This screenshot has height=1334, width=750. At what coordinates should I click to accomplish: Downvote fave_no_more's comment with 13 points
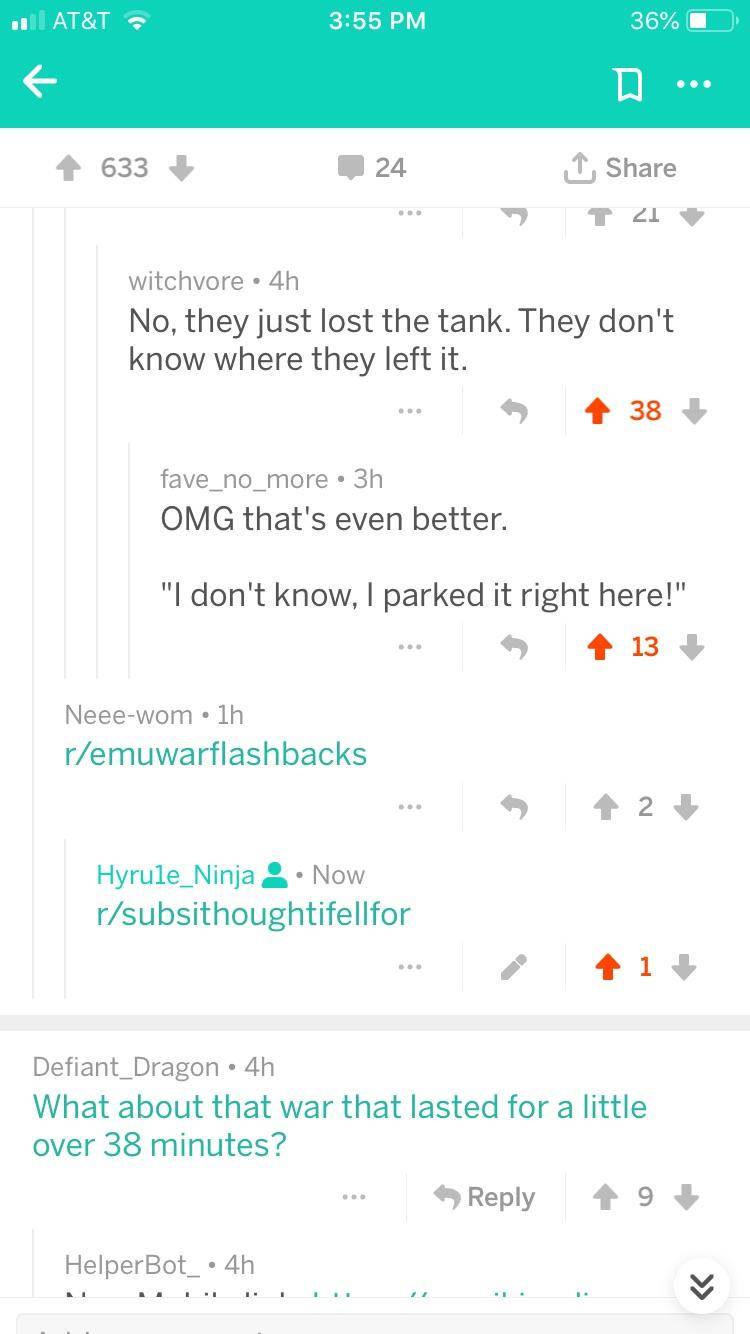coord(692,647)
